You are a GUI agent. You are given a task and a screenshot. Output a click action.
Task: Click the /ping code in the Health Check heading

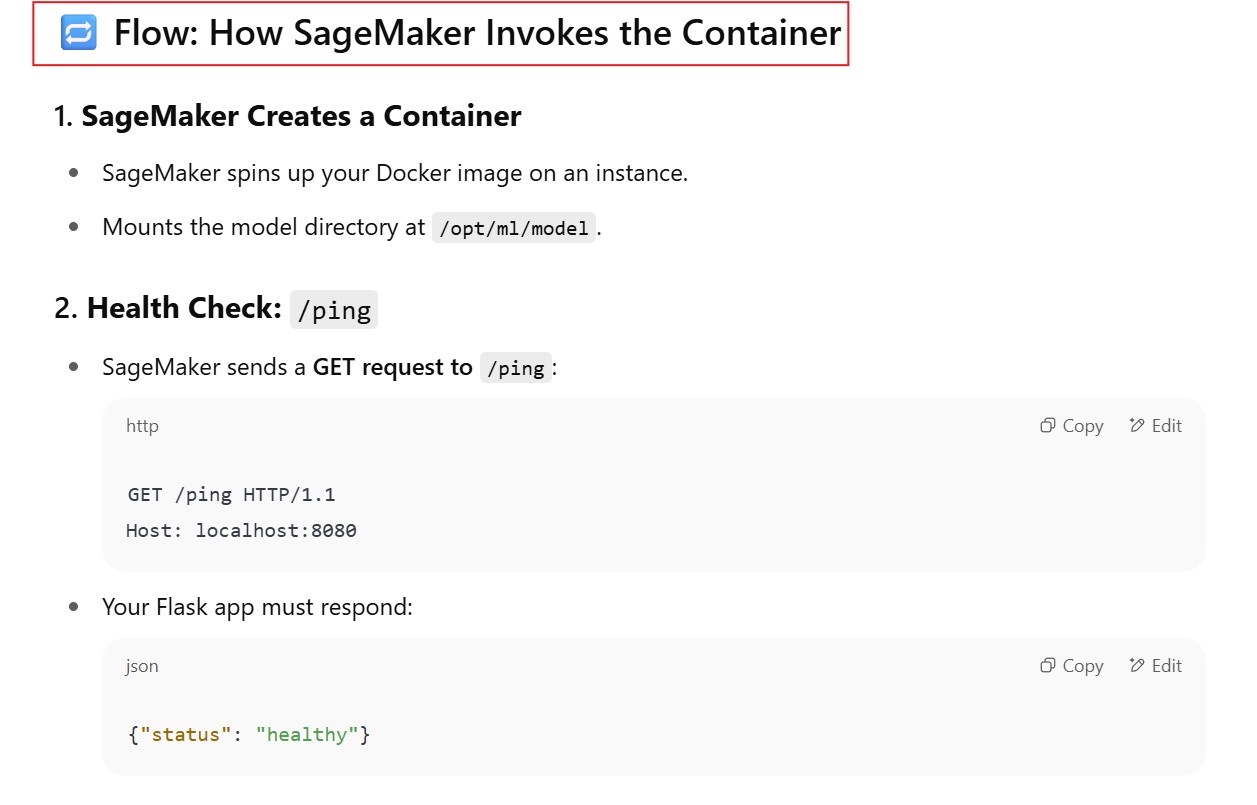[x=334, y=310]
